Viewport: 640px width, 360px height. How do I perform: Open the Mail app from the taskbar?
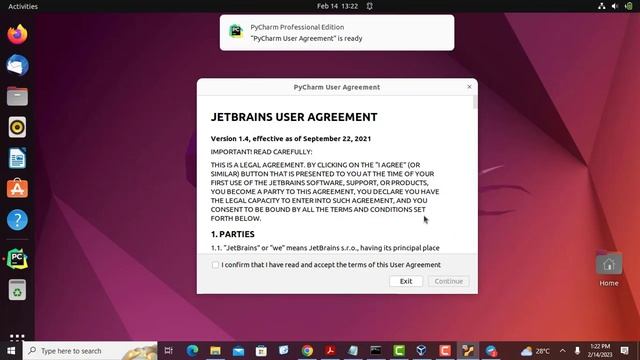pyautogui.click(x=238, y=351)
